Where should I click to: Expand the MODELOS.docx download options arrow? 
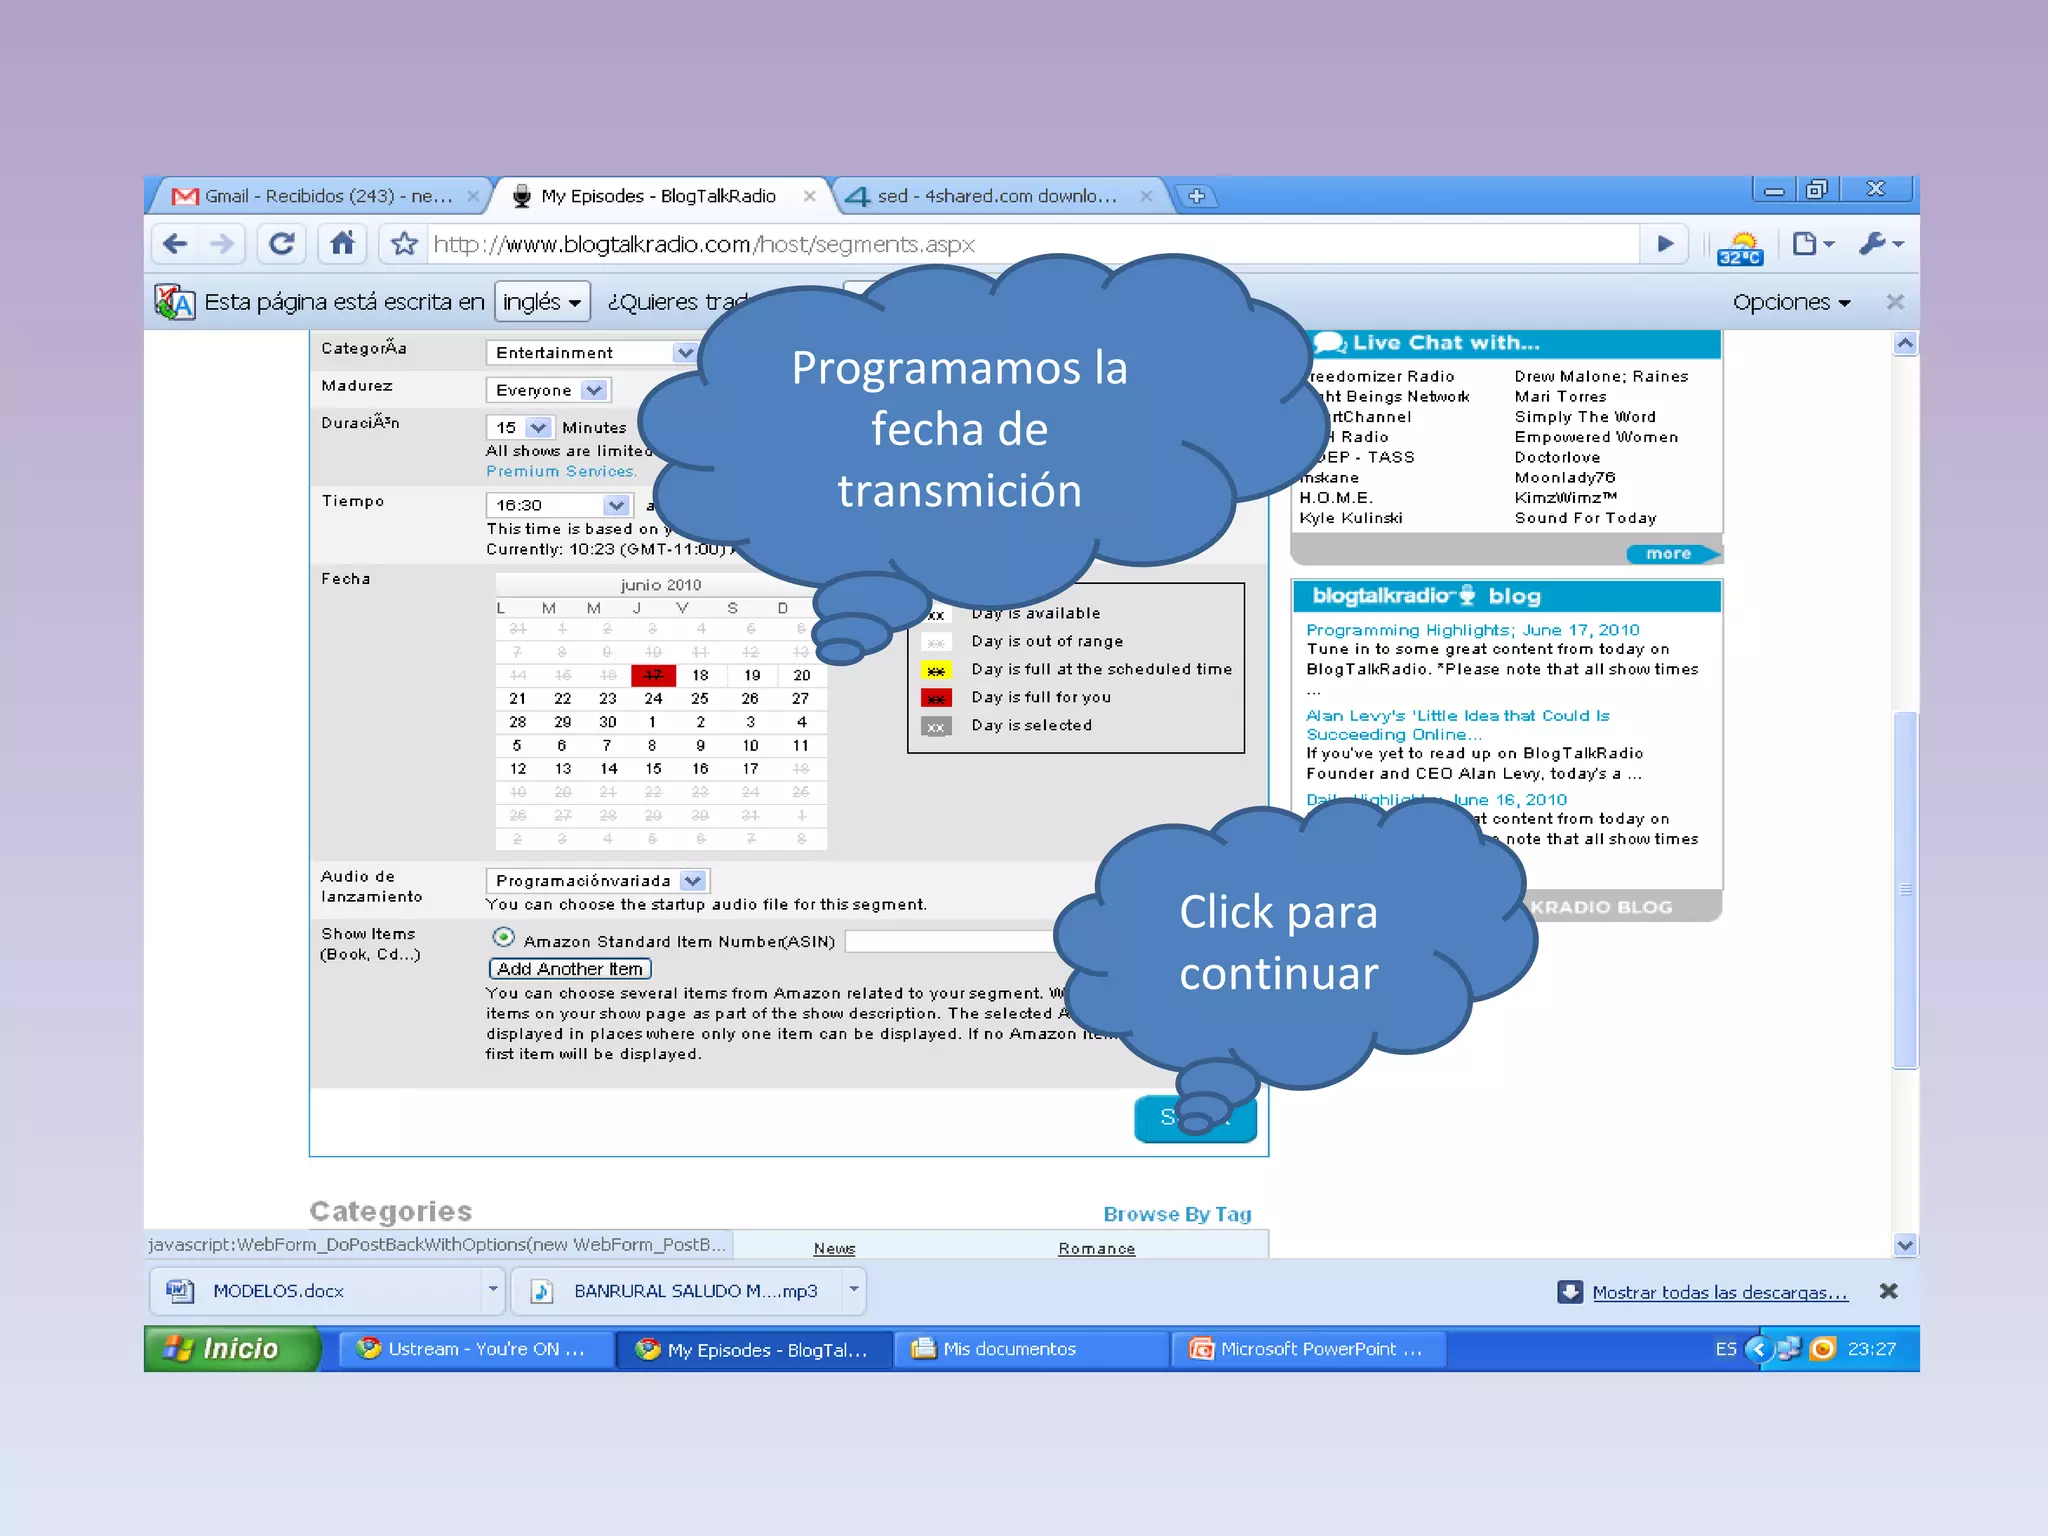(x=492, y=1290)
